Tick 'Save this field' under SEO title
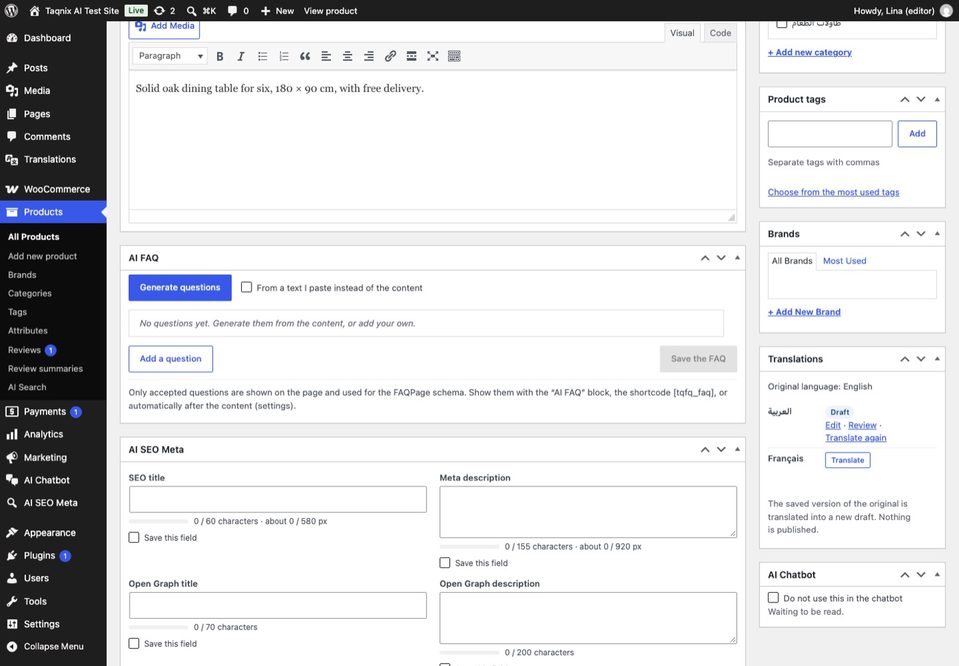959x666 pixels. (134, 538)
